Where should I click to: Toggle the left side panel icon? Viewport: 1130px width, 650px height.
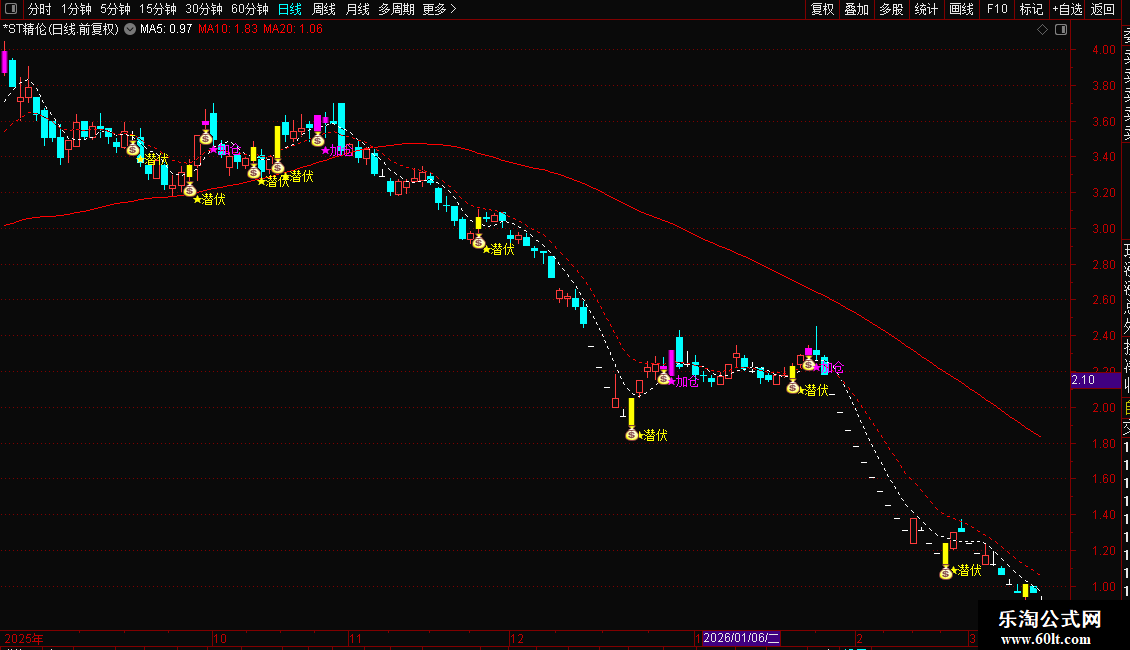pyautogui.click(x=11, y=9)
